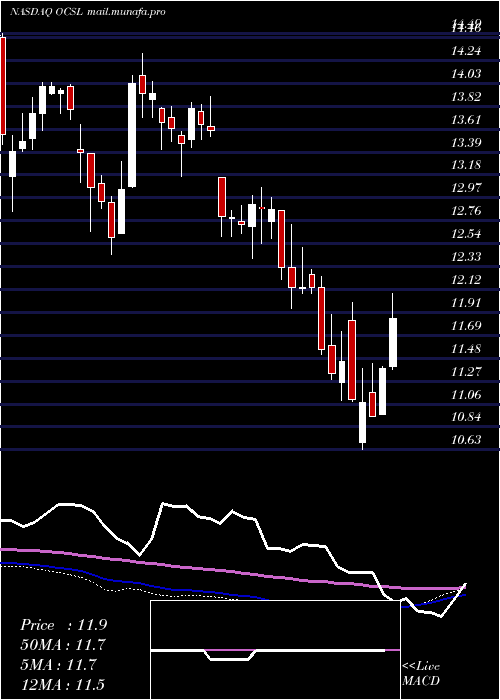500x700 pixels.
Task: Click the 11.91 price axis label
Action: (467, 303)
